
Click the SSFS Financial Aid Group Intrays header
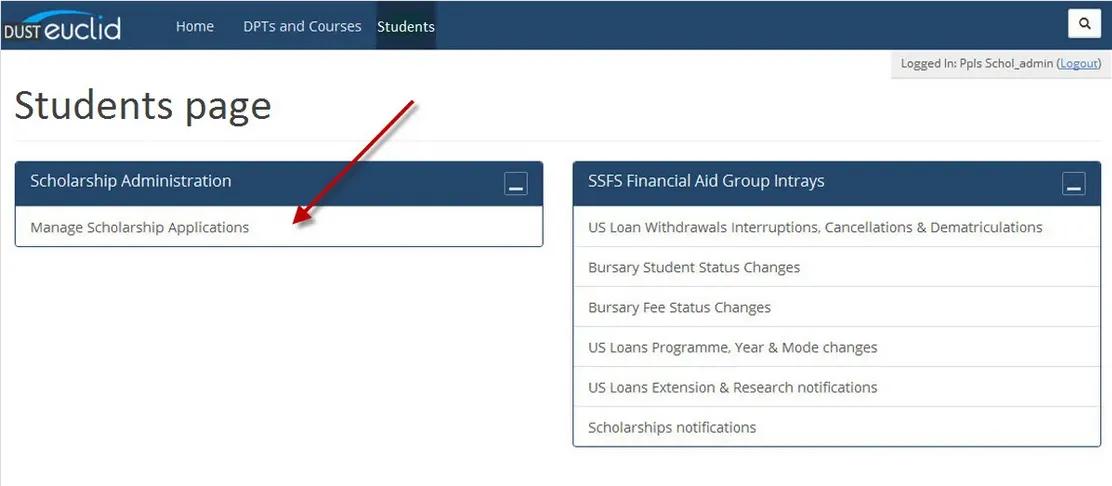(706, 181)
